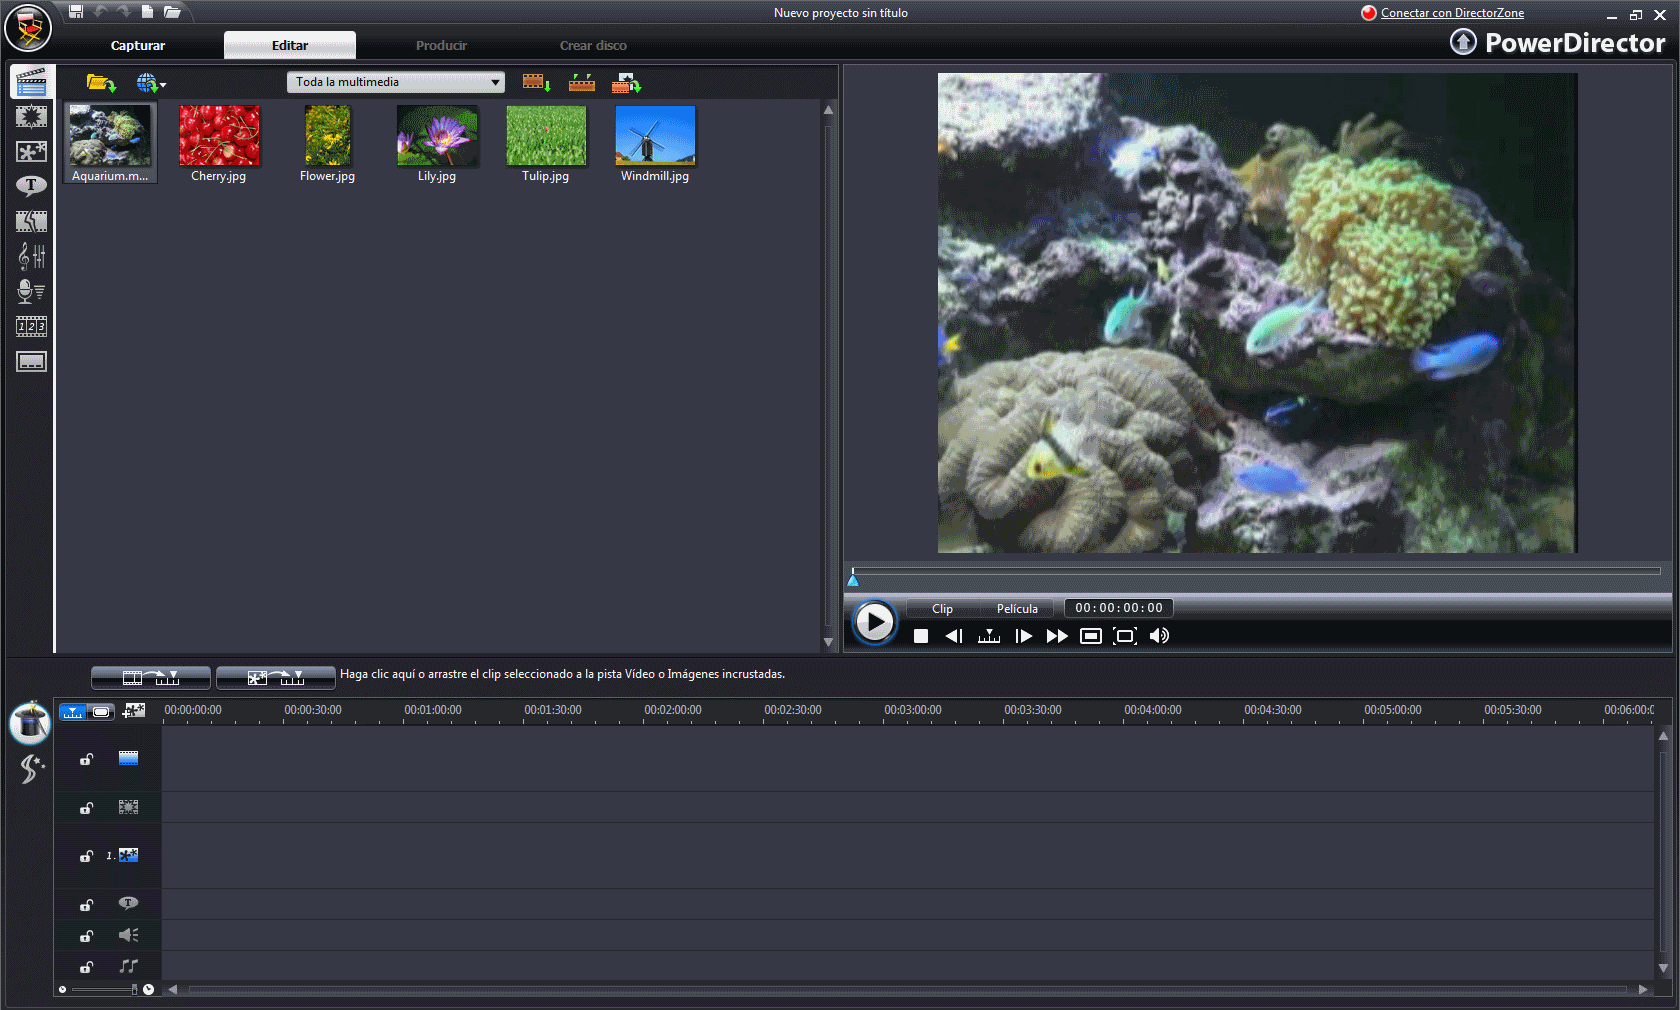Open the Voice-Over recording room icon
Viewport: 1680px width, 1010px height.
[31, 291]
